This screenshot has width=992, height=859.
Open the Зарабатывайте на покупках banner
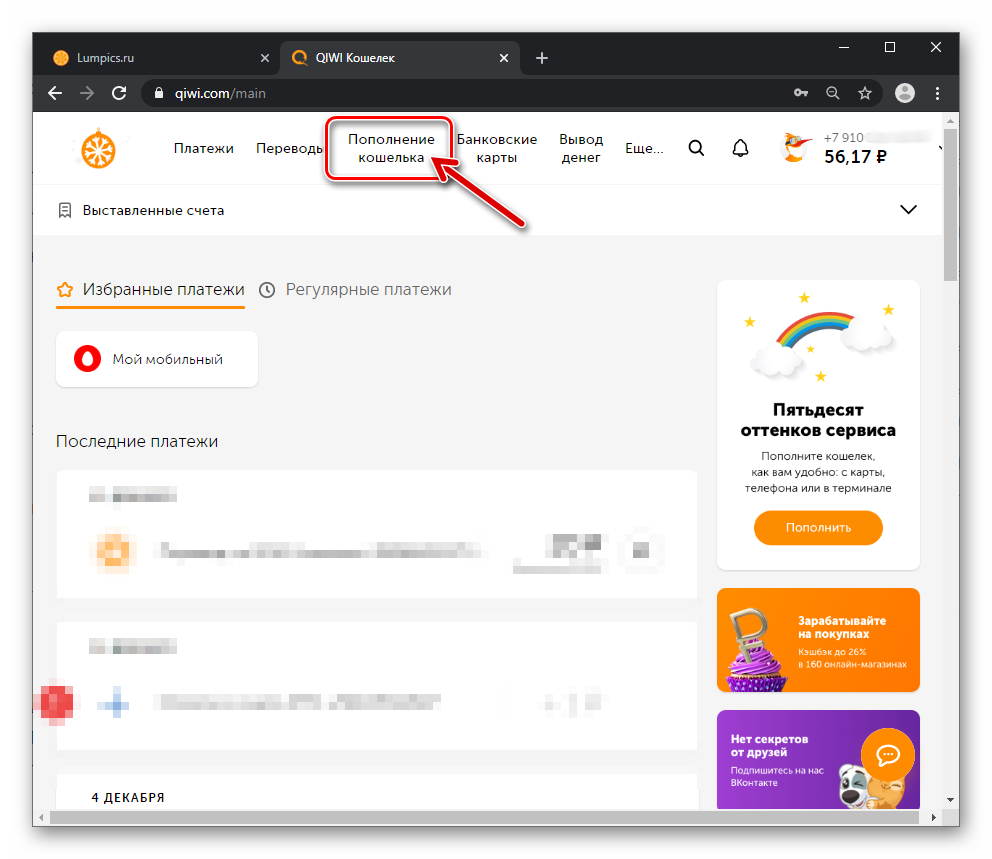818,640
